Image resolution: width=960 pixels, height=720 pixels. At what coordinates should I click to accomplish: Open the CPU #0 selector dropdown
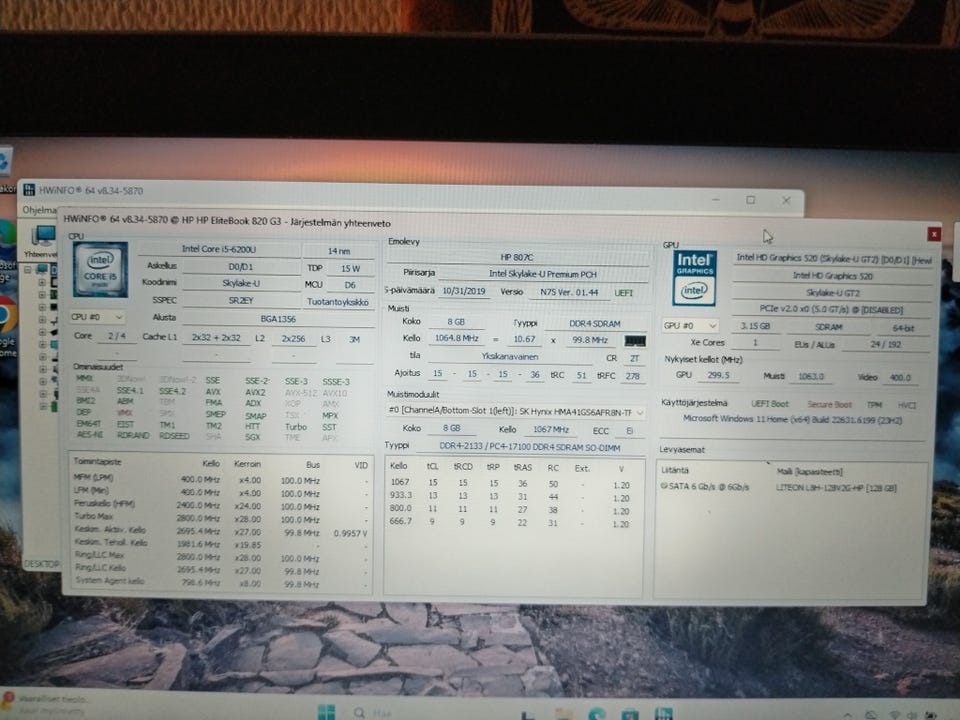(x=97, y=317)
